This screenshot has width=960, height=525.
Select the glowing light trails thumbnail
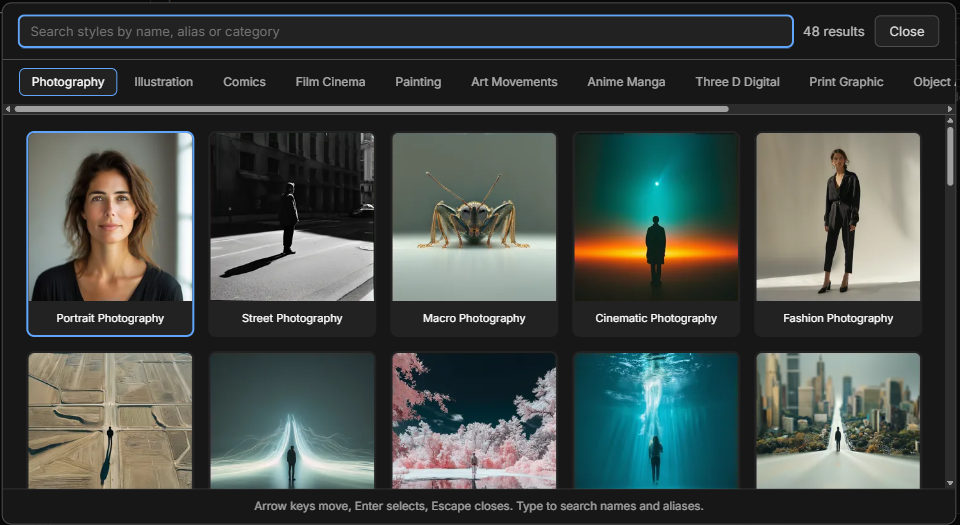tap(292, 420)
